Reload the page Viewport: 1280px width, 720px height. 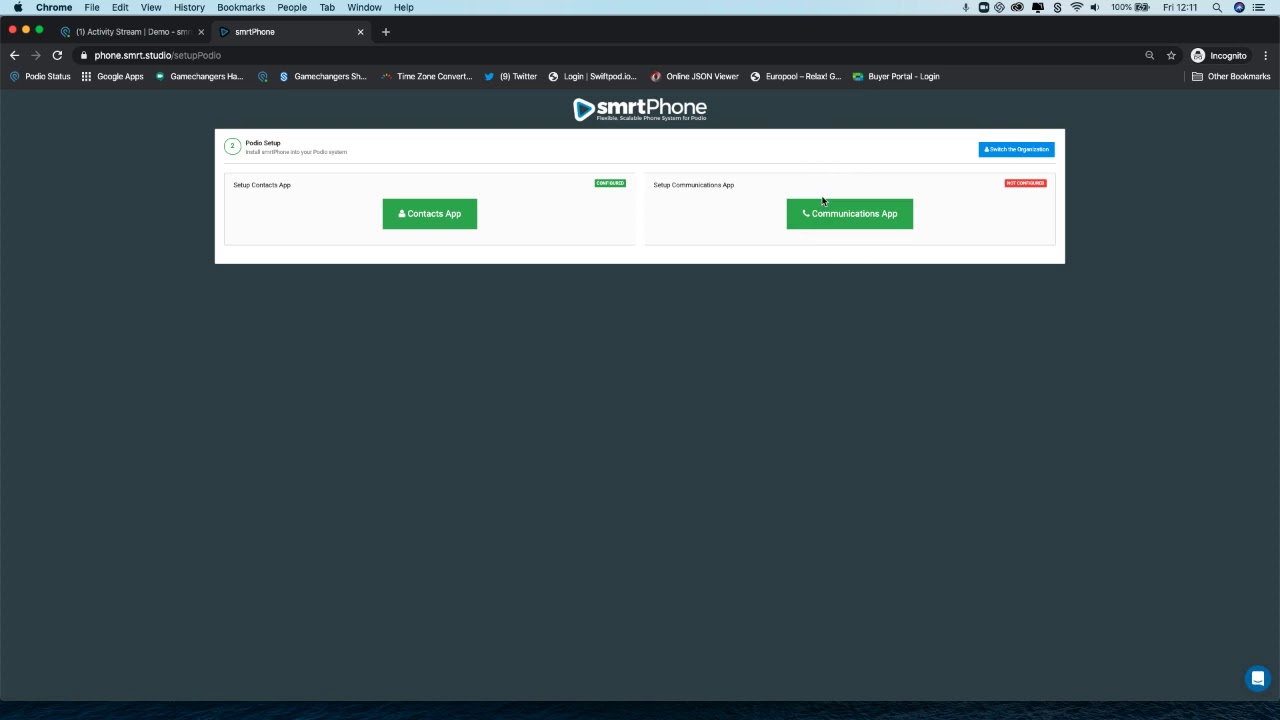pyautogui.click(x=57, y=56)
